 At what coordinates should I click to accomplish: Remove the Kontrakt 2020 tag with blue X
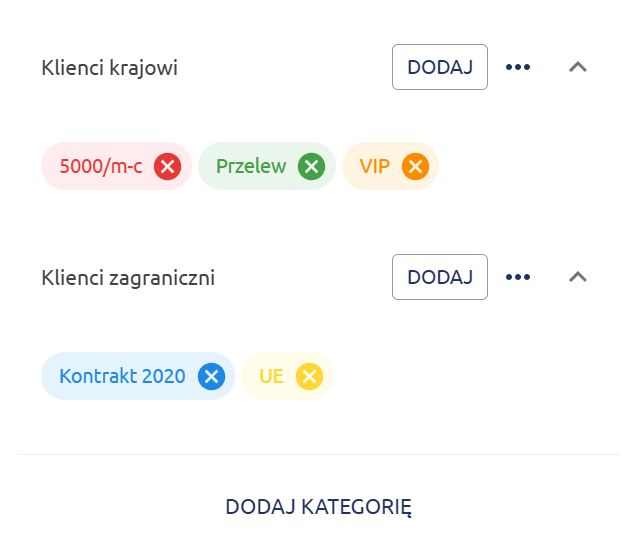click(x=211, y=376)
